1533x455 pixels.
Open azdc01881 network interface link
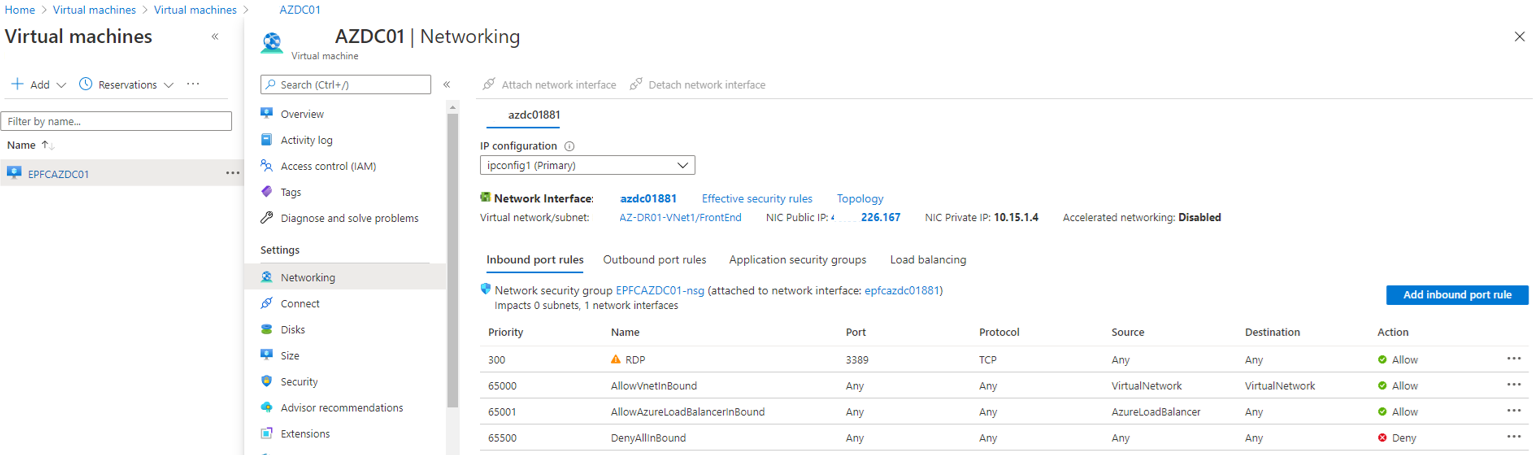[x=648, y=199]
